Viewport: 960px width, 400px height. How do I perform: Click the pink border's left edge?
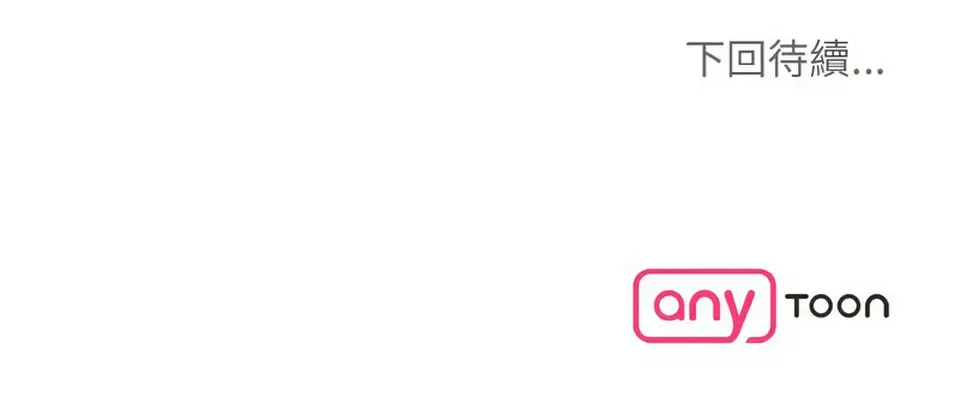pos(636,306)
